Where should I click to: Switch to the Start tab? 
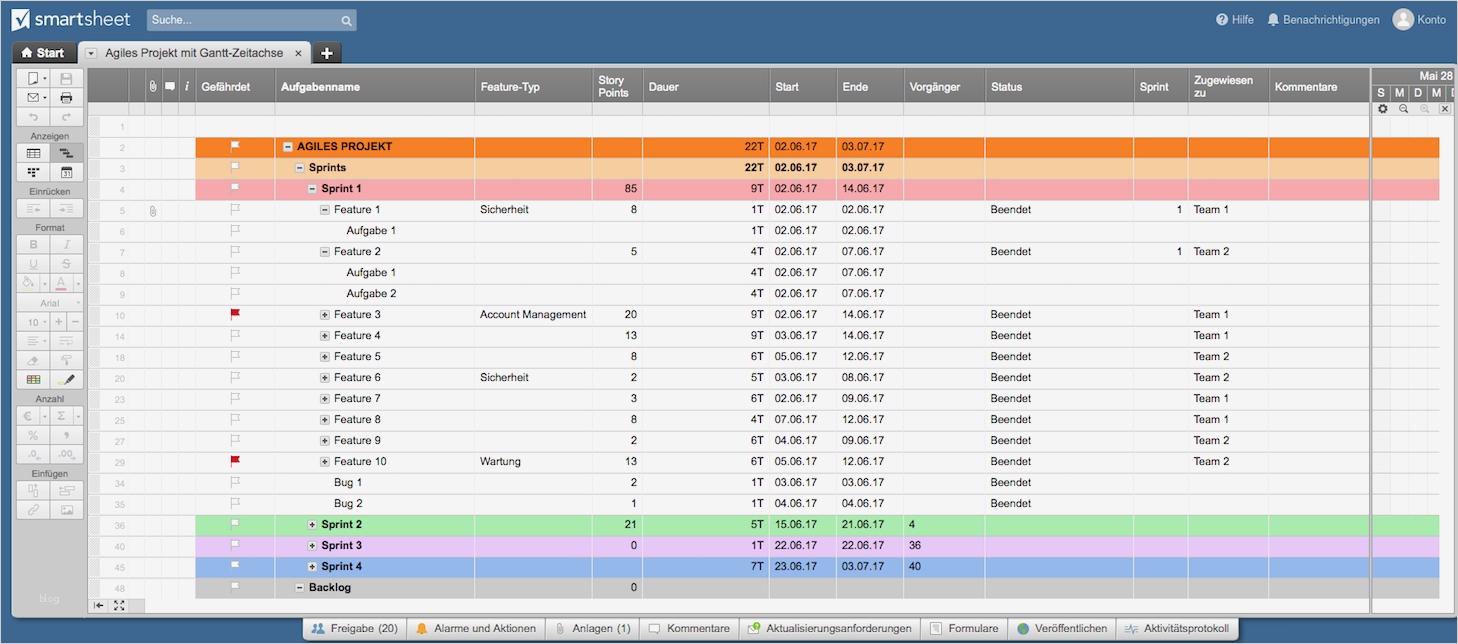tap(43, 52)
